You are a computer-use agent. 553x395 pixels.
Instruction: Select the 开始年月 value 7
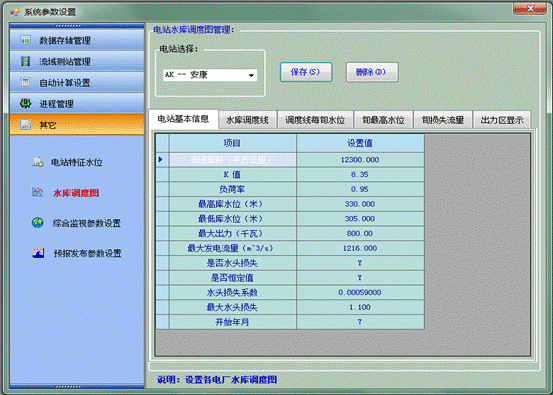(x=360, y=322)
